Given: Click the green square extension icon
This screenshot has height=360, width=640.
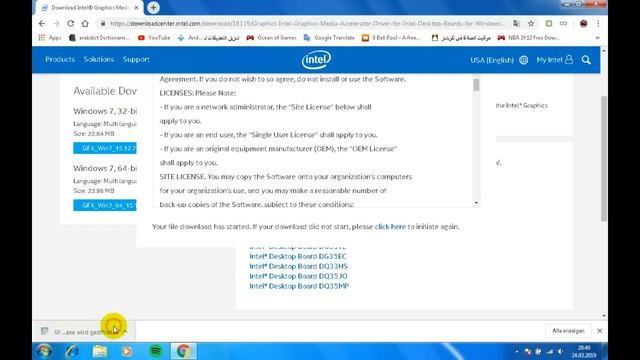Looking at the screenshot, I should (x=549, y=24).
